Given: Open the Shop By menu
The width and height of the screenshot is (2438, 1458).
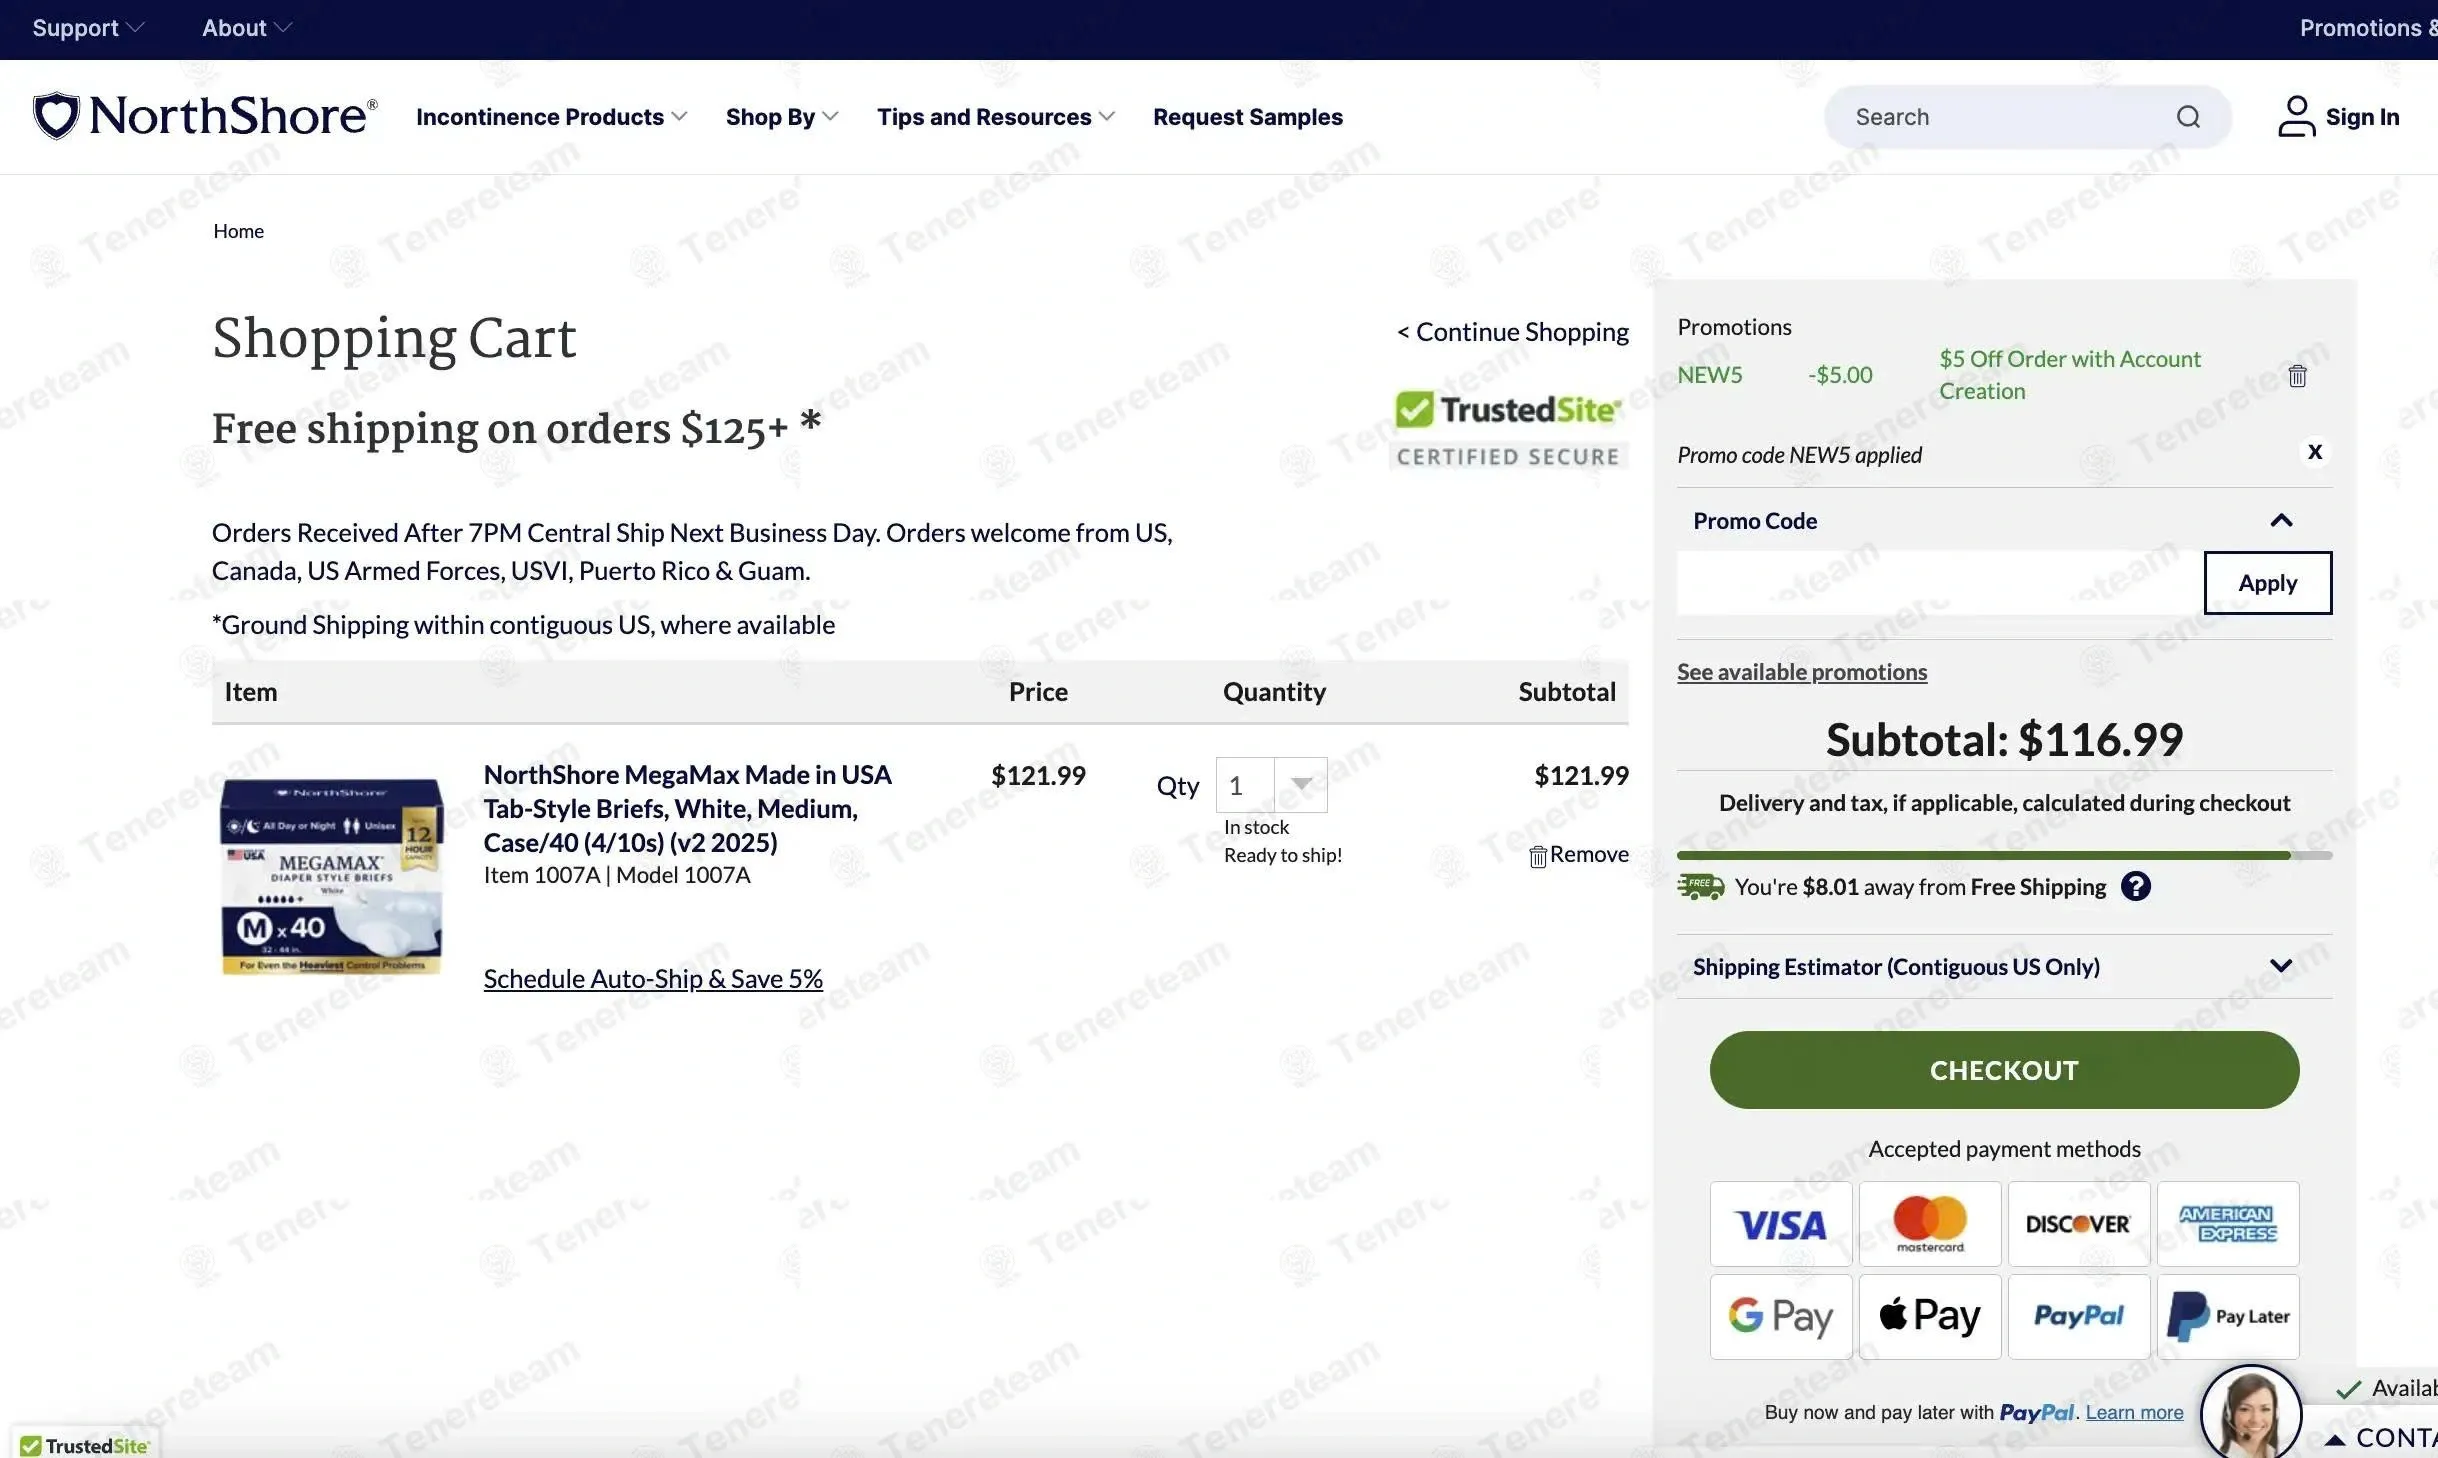Looking at the screenshot, I should point(782,117).
